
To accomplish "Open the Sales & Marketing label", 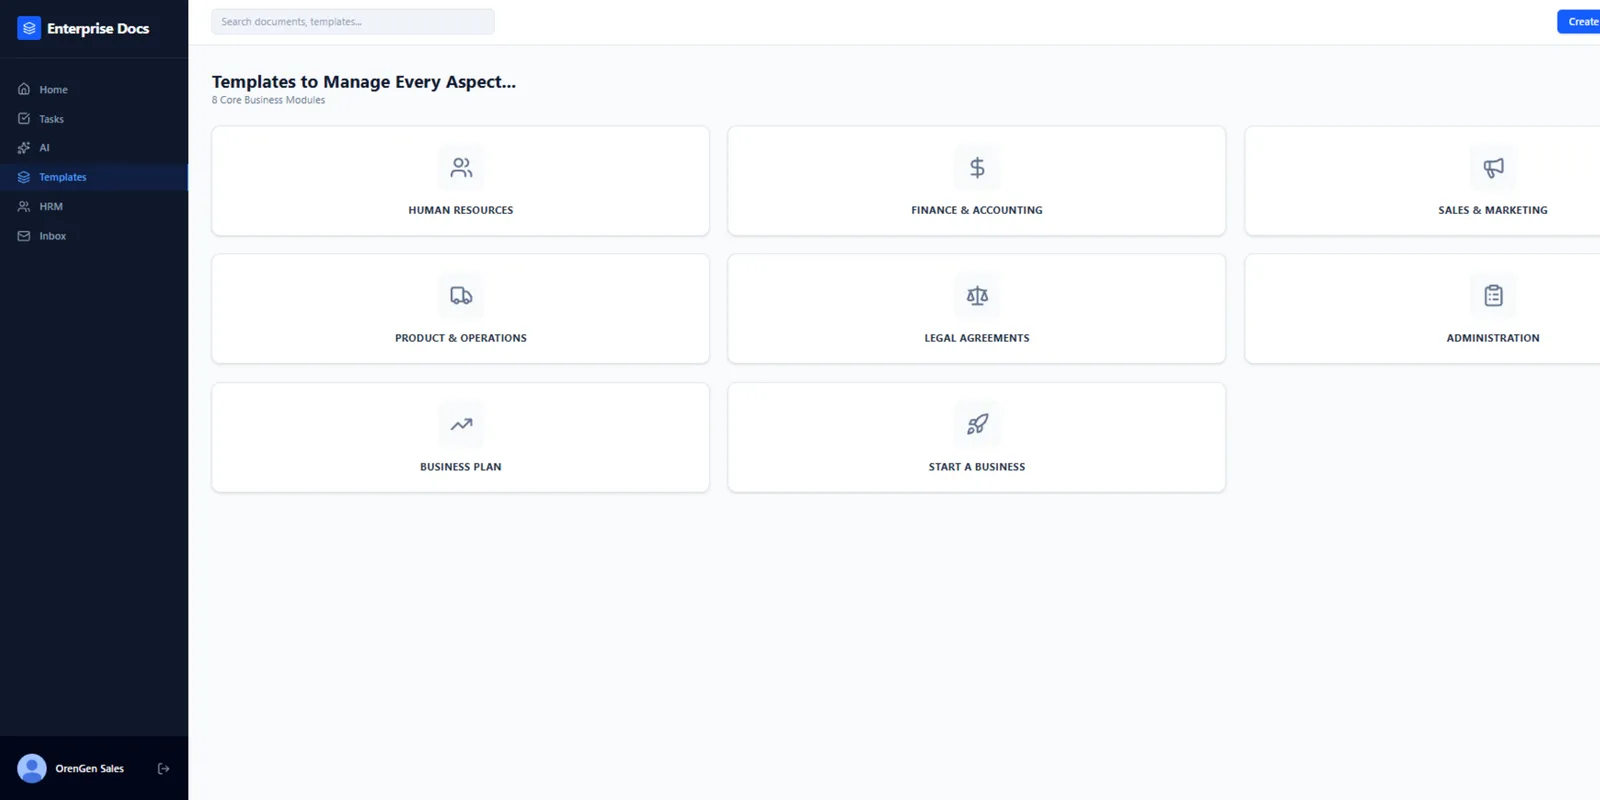I will point(1493,210).
